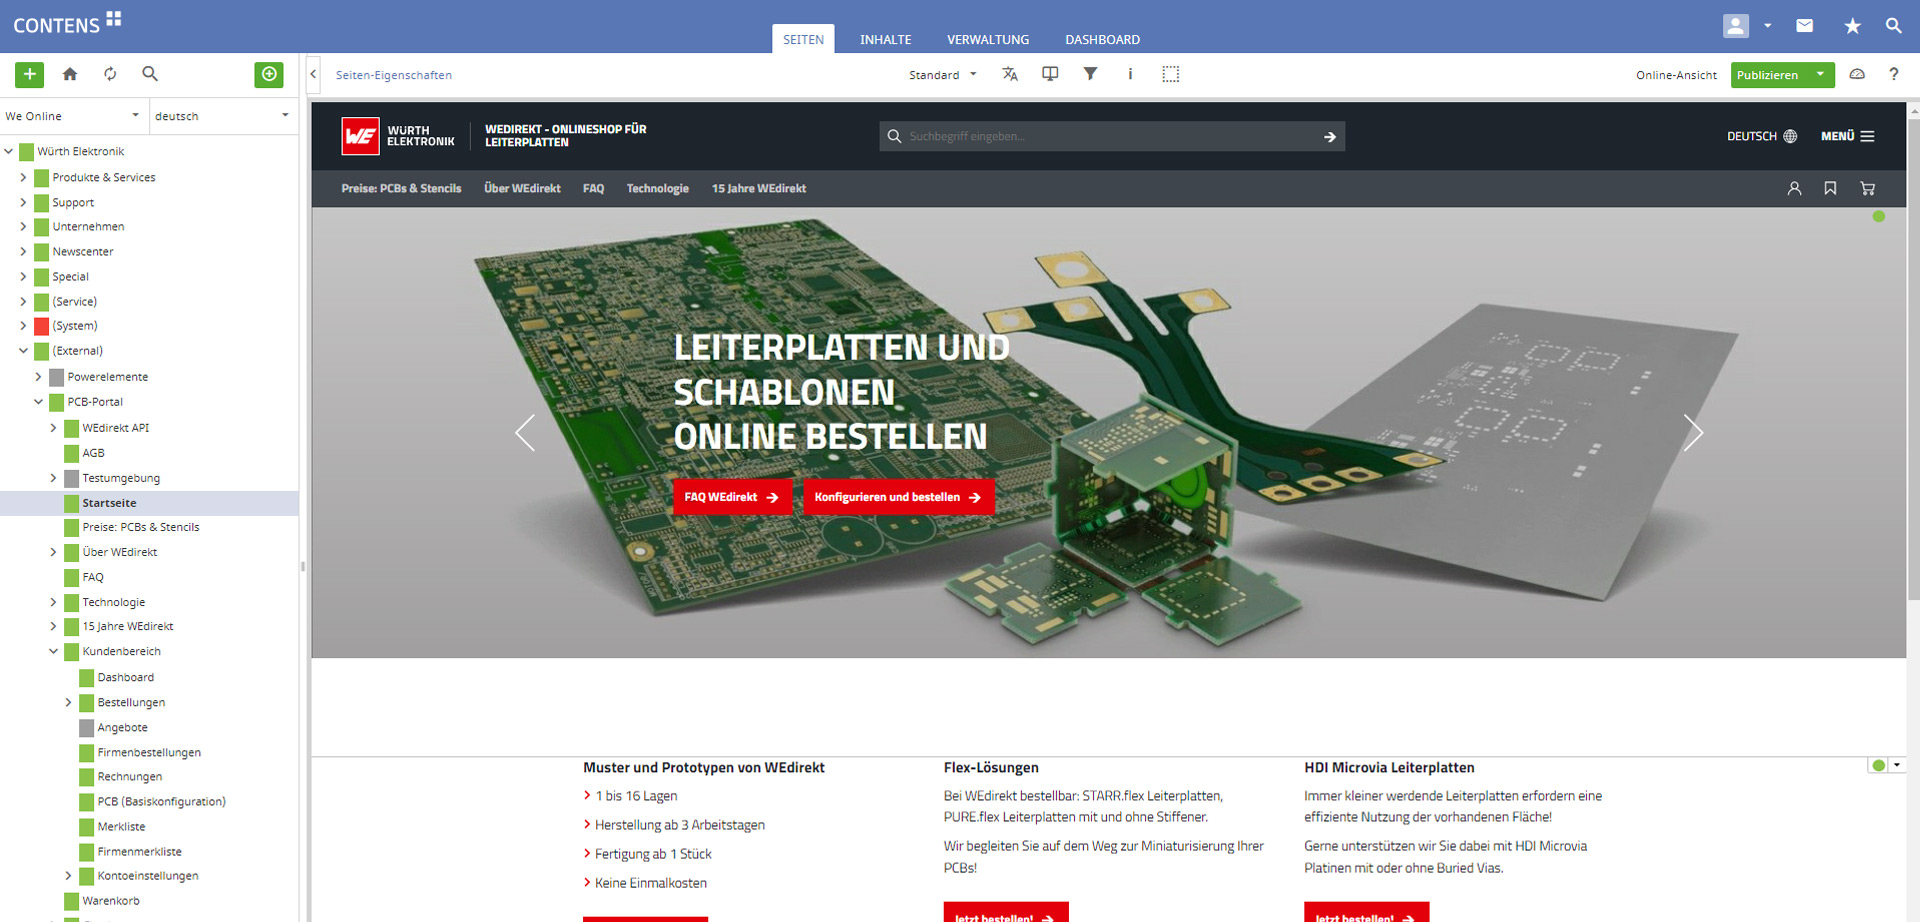Viewport: 1920px width, 922px height.
Task: Open favorites star in header
Action: click(1852, 26)
